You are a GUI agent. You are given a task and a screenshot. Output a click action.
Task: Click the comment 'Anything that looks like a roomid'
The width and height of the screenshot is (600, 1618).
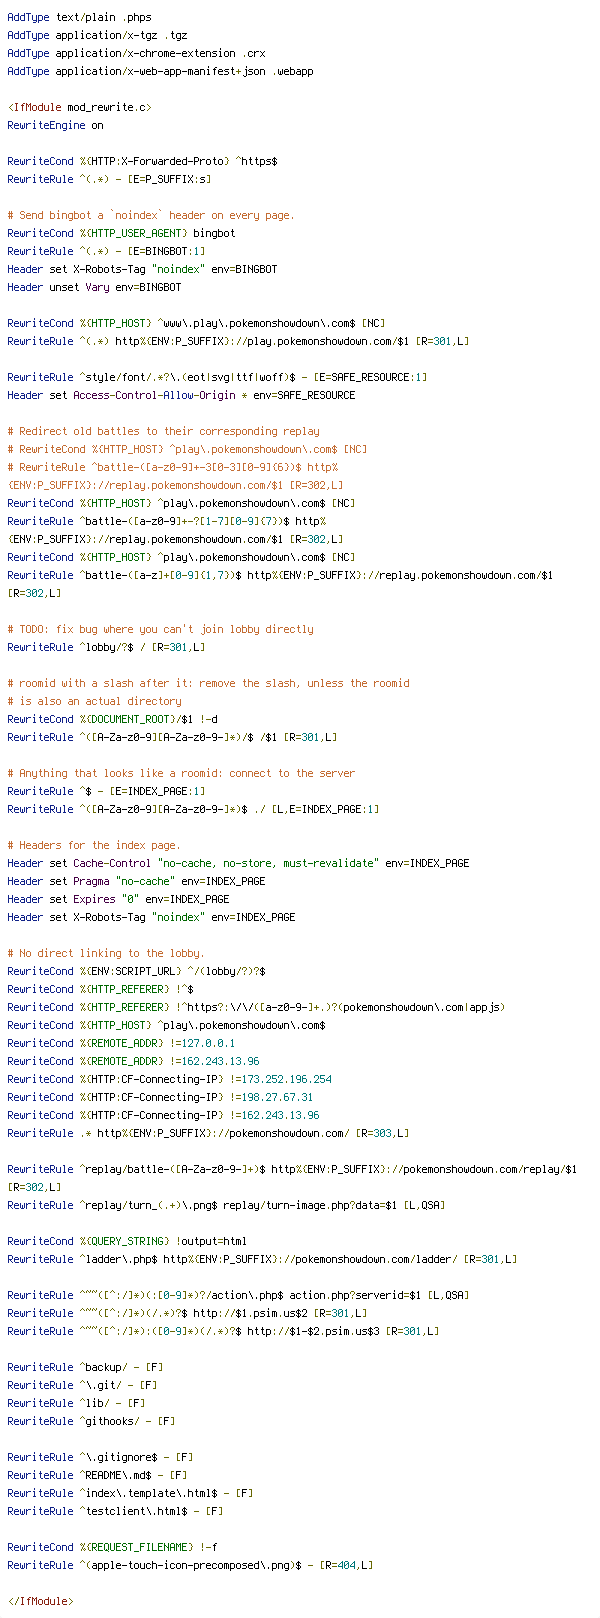pyautogui.click(x=181, y=773)
